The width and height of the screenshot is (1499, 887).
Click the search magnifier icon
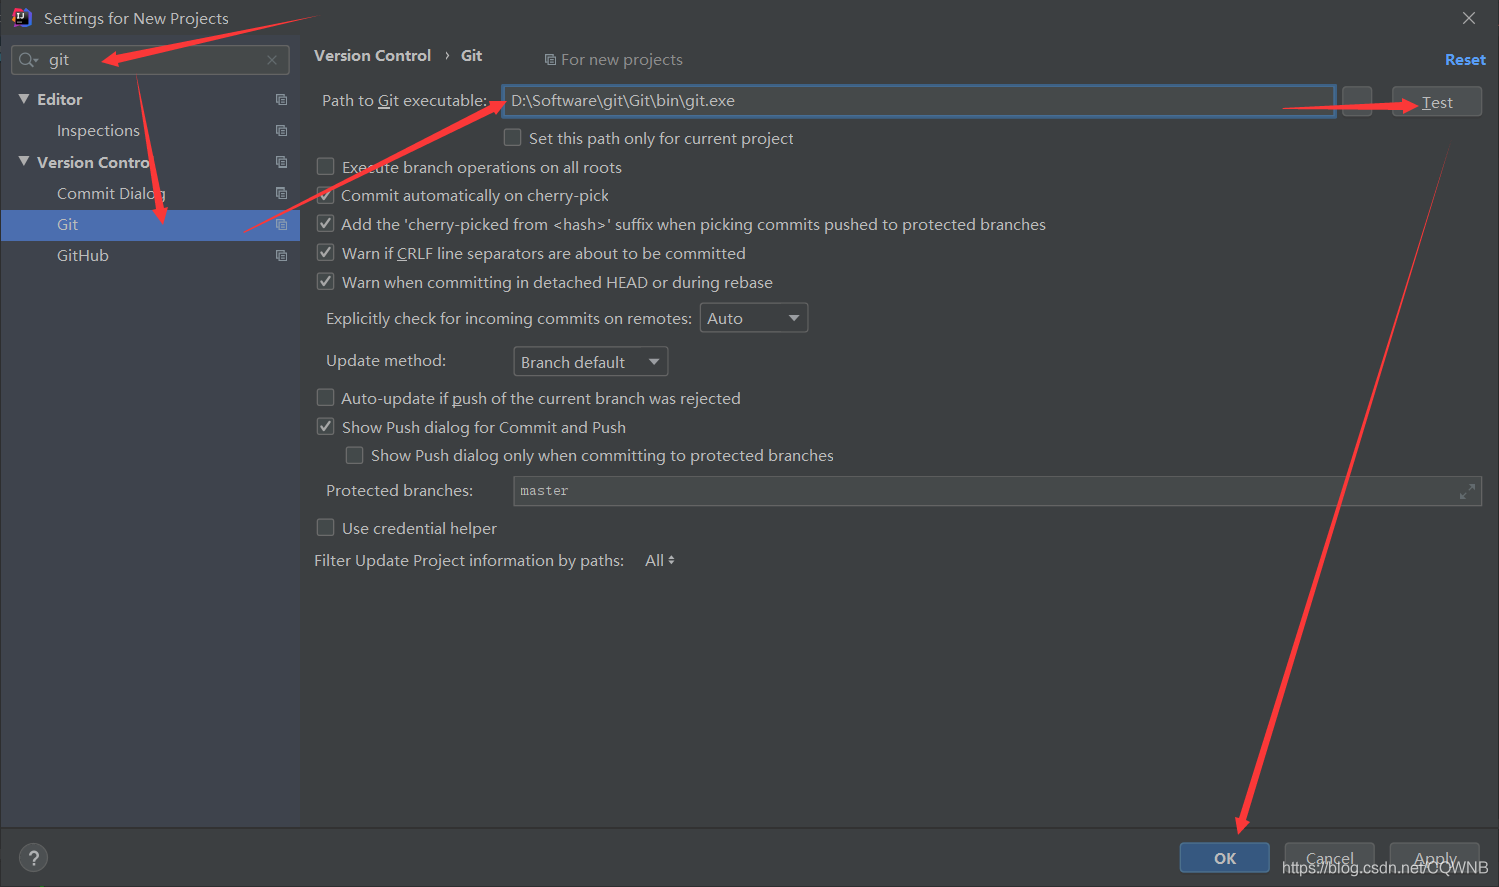tap(28, 60)
